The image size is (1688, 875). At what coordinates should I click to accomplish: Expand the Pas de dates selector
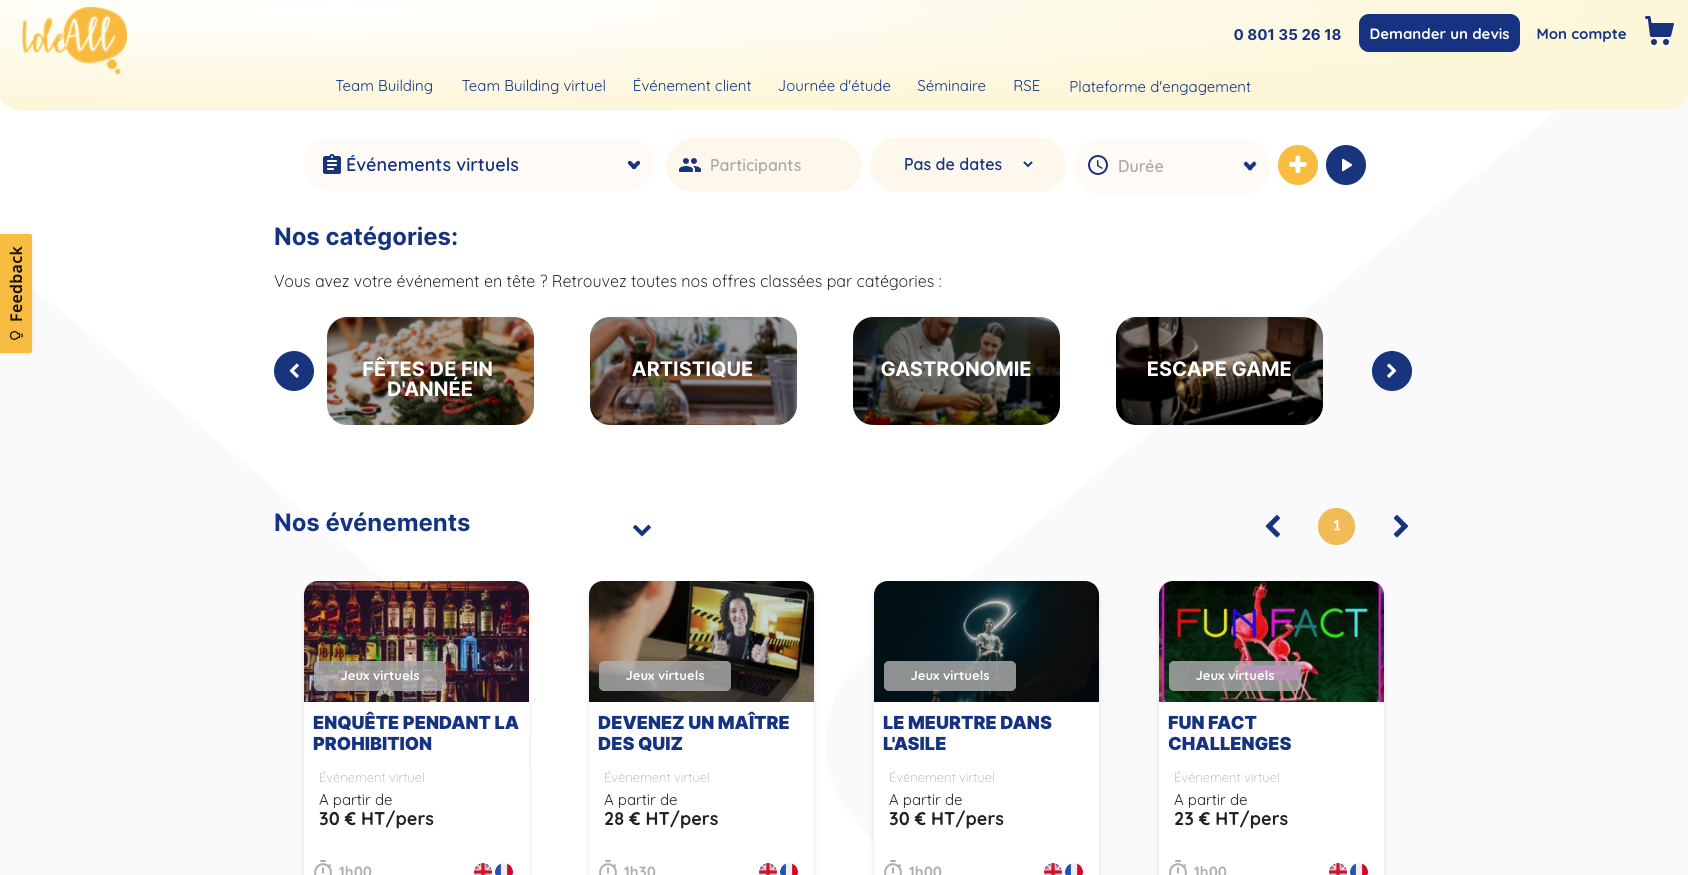(966, 165)
